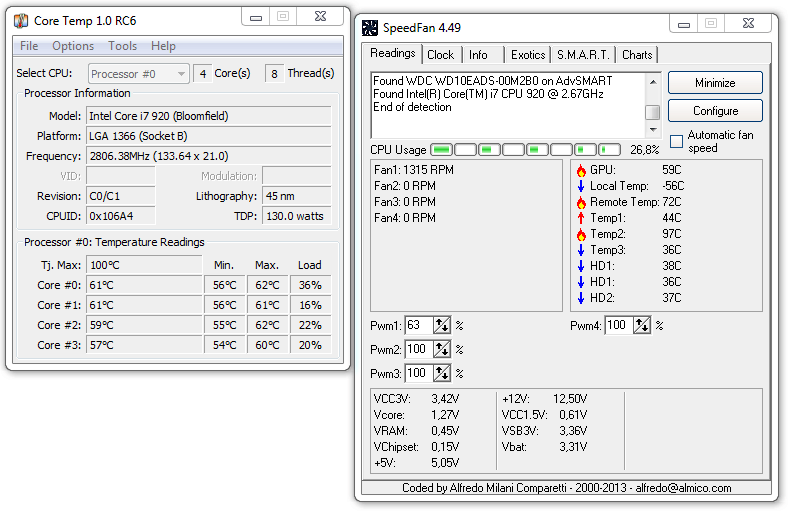This screenshot has width=792, height=513.
Task: Switch to the Exotics tab in SpeedFan
Action: 528,55
